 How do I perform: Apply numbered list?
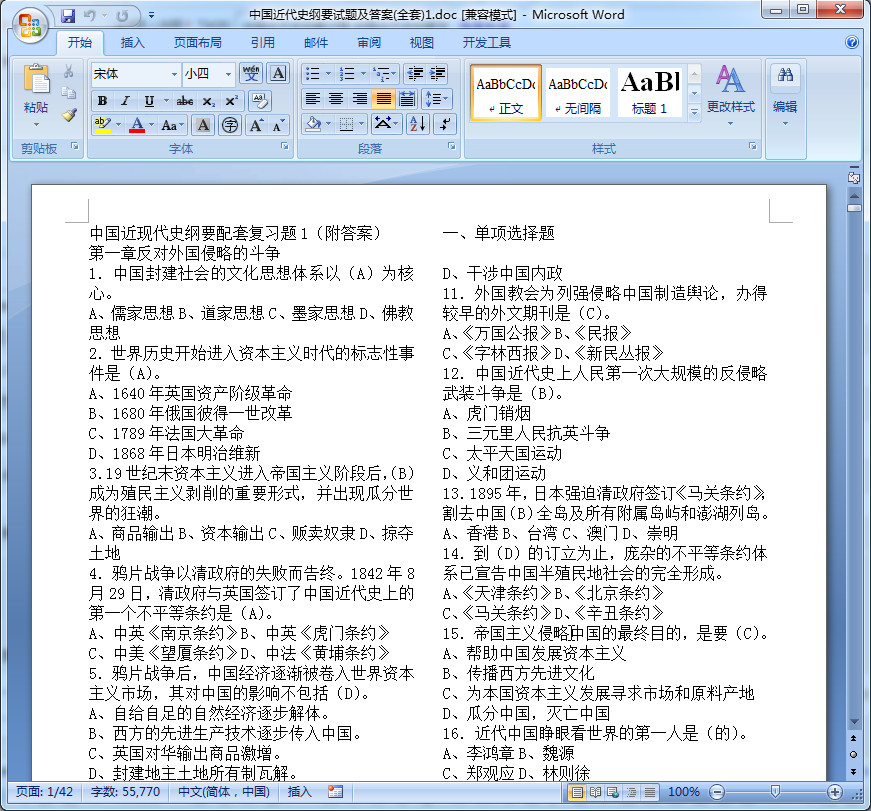tap(347, 73)
